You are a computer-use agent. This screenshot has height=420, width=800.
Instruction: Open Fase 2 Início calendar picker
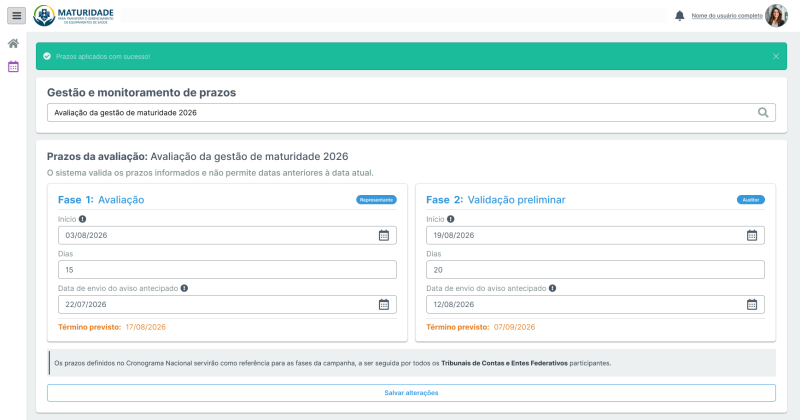752,235
